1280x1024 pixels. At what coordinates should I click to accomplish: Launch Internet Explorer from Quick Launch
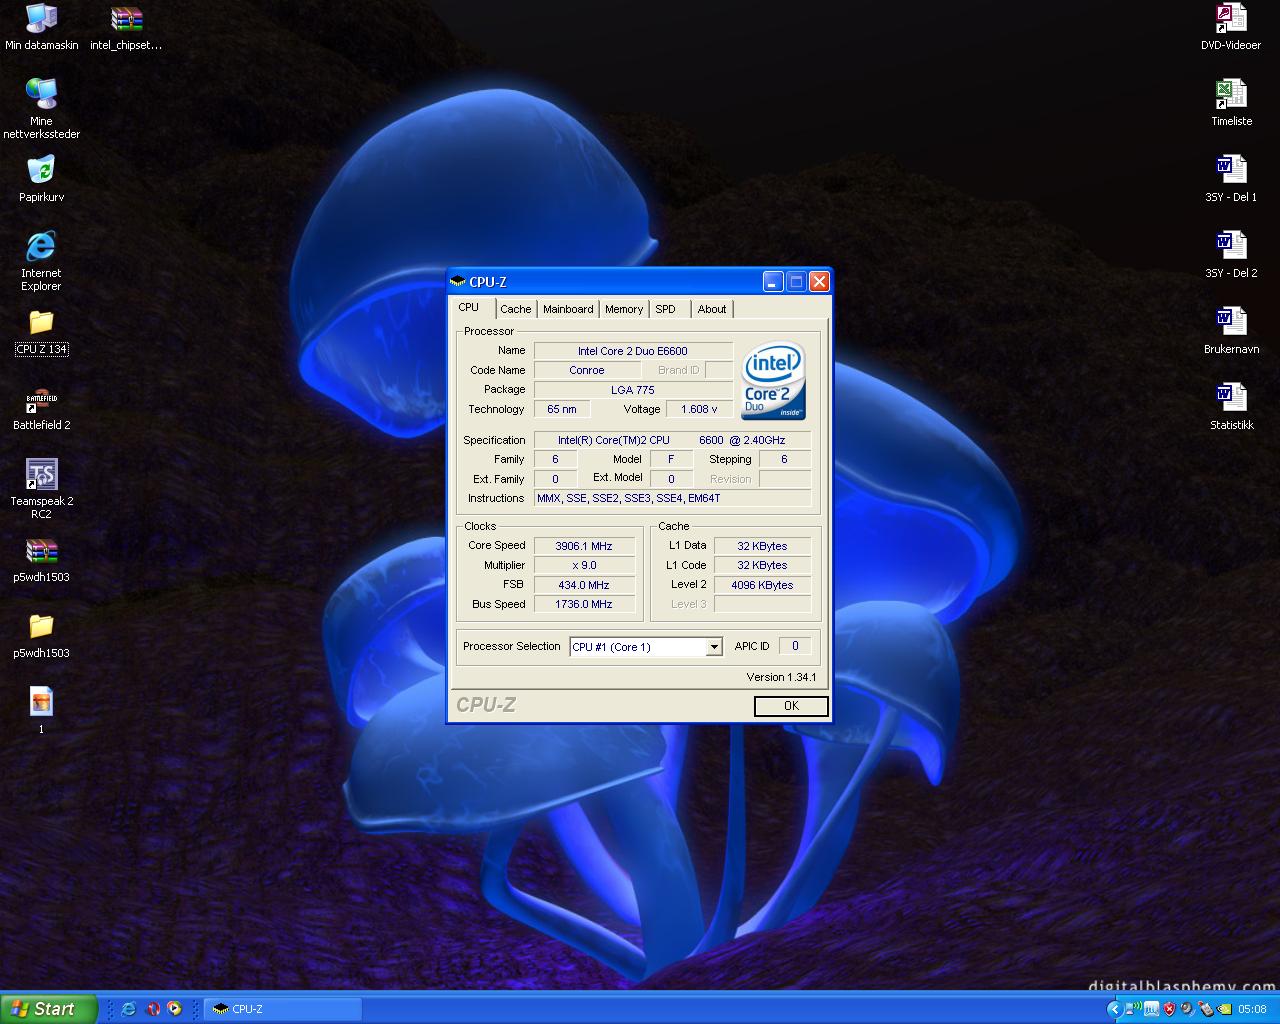coord(128,1009)
